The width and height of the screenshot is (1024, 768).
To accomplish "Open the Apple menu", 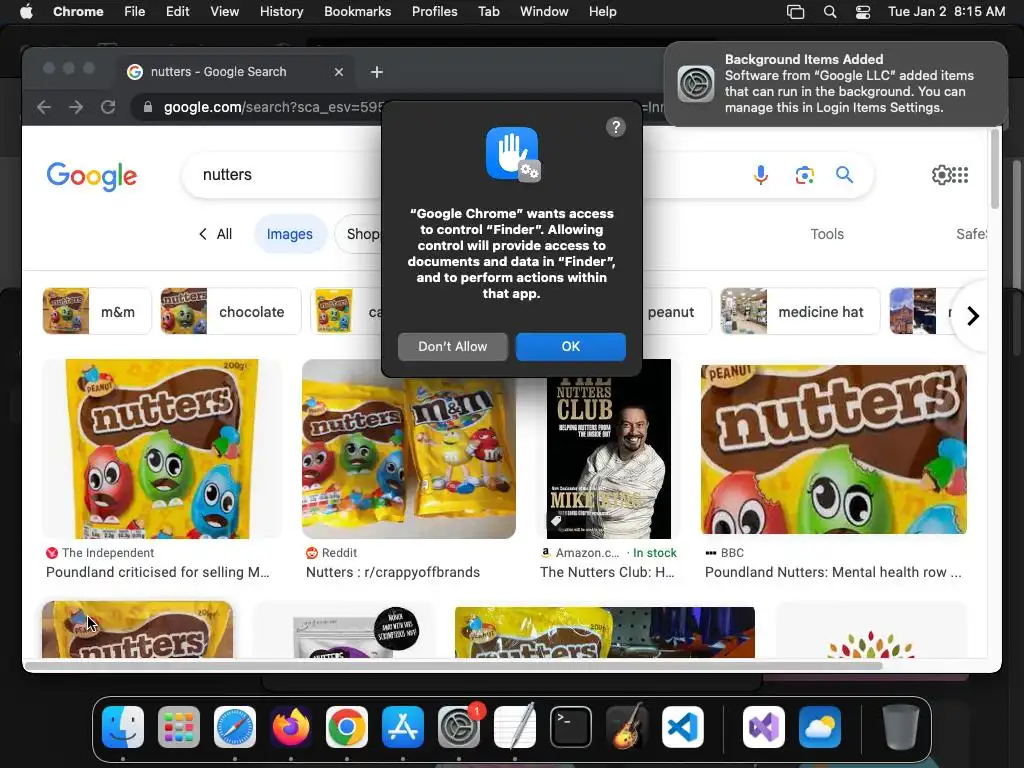I will click(x=26, y=12).
